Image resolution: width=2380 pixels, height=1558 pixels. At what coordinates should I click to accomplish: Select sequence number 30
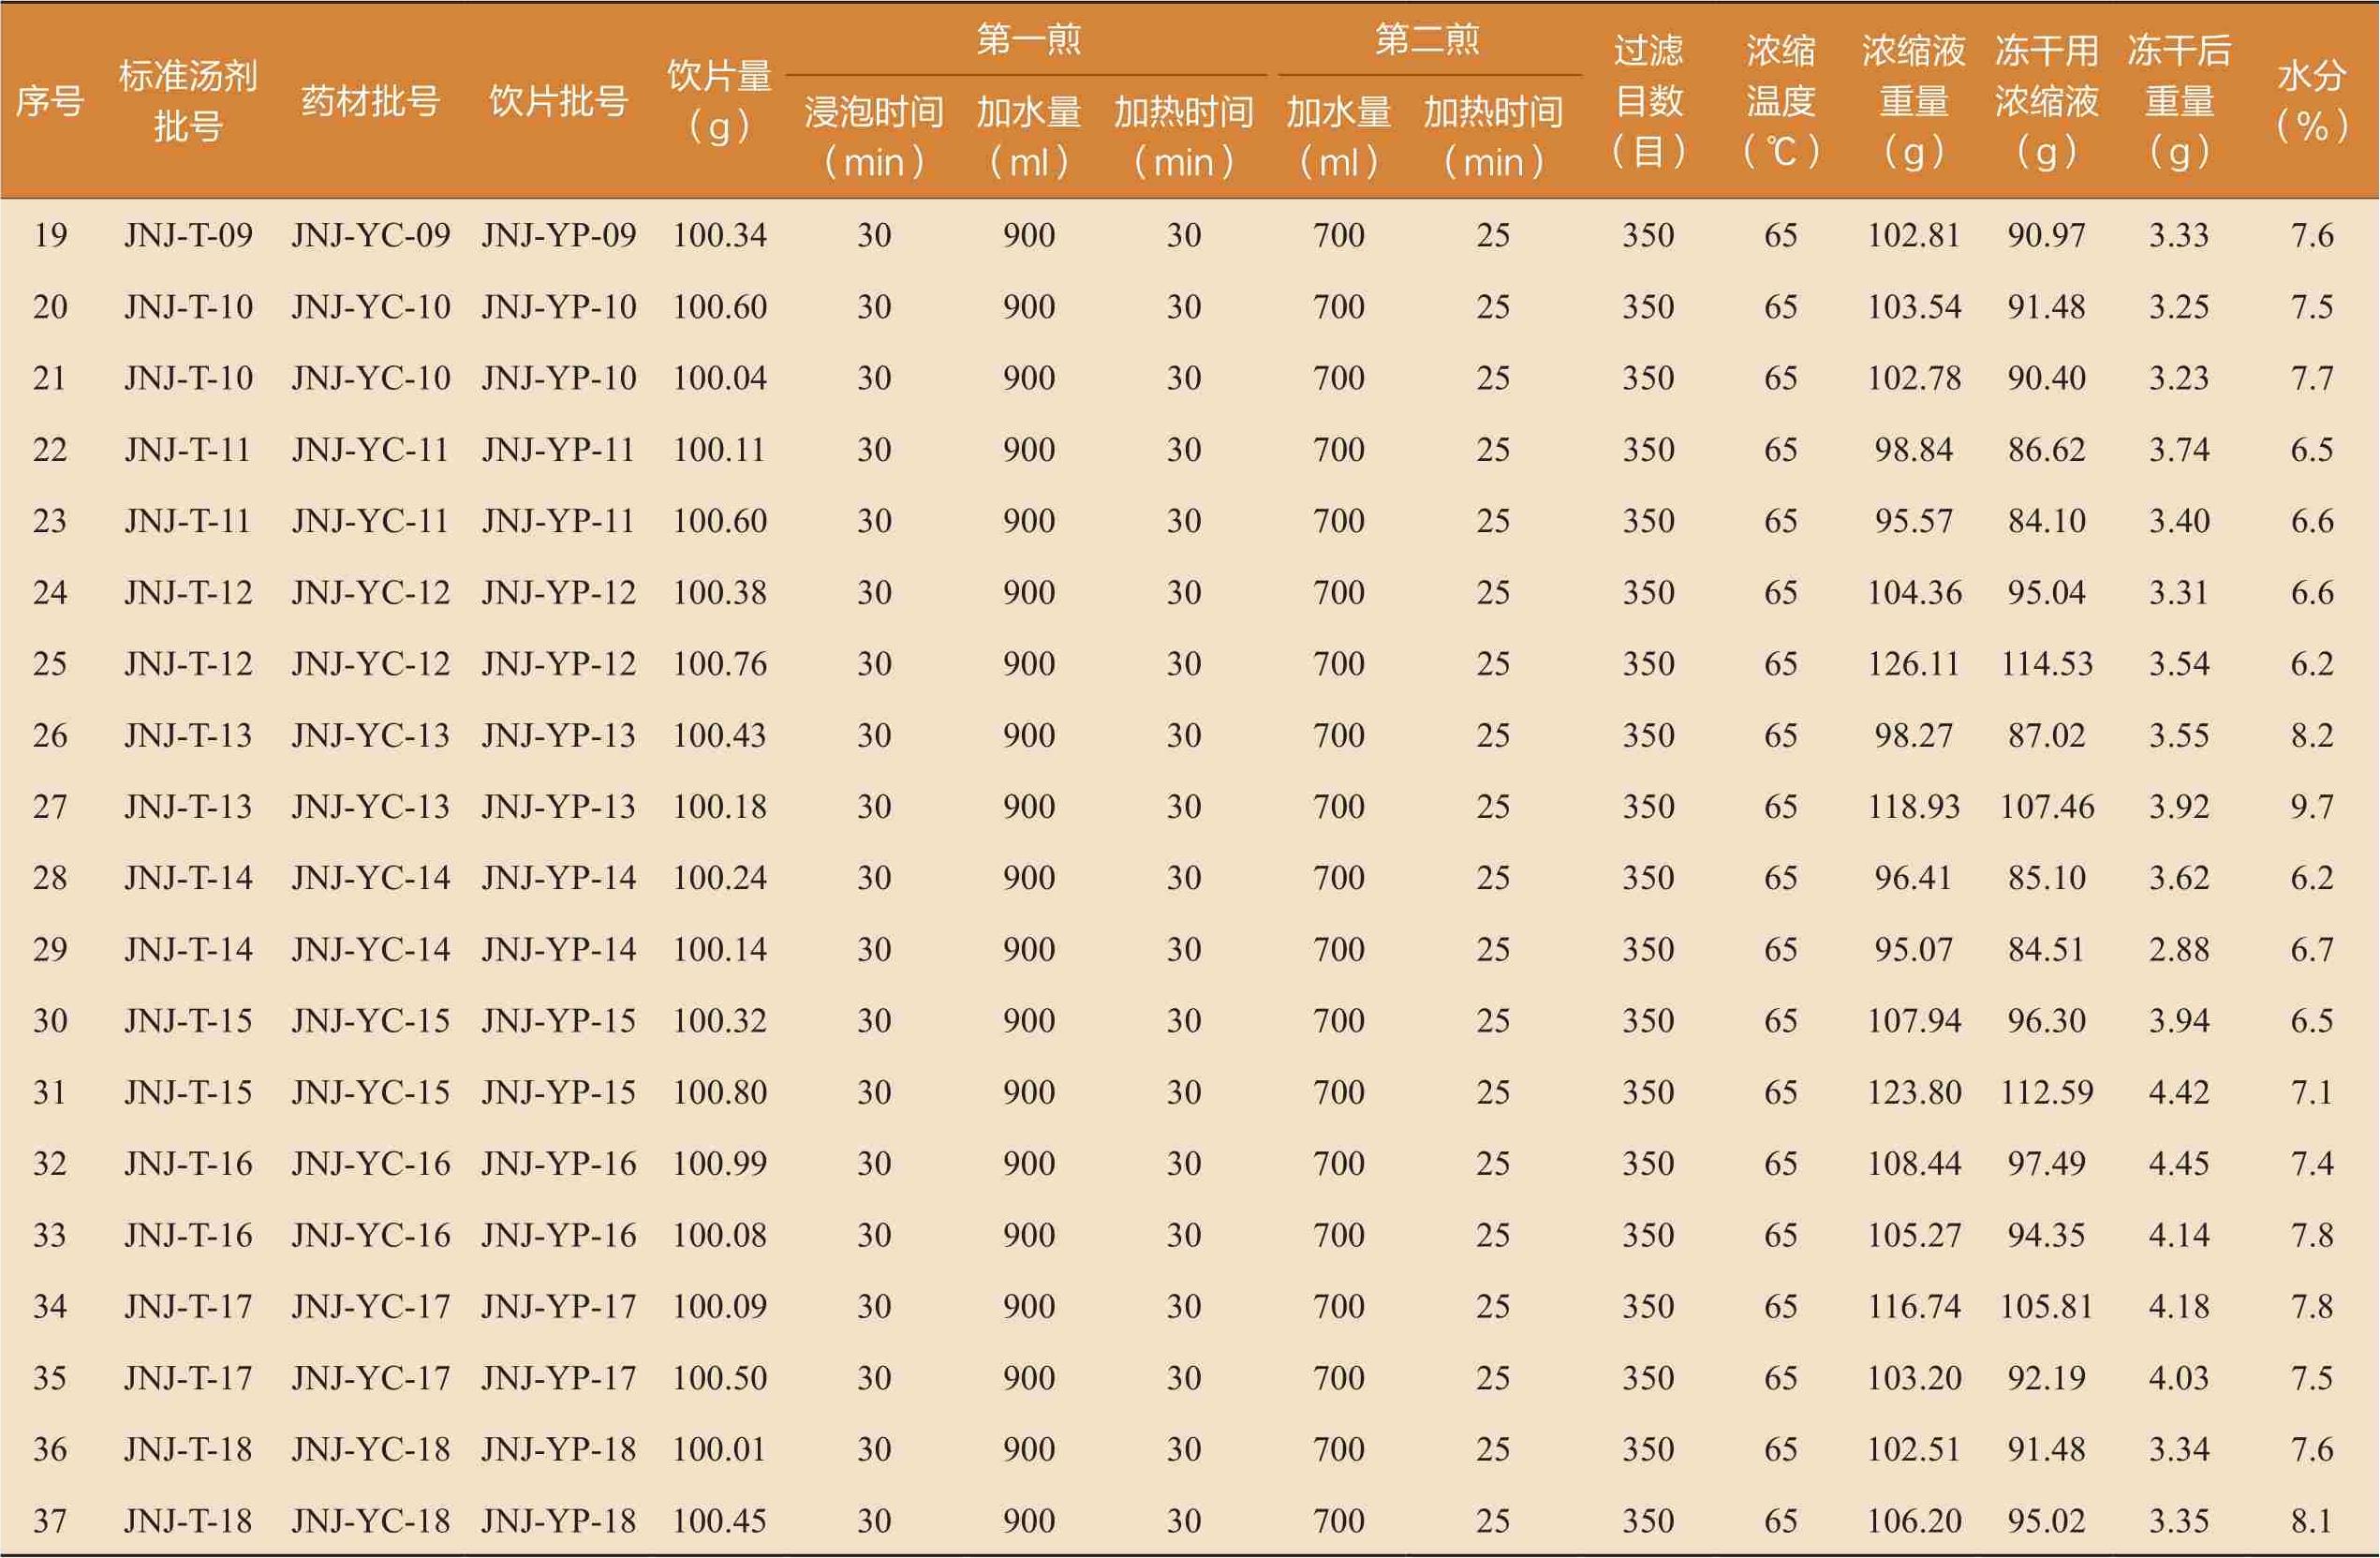50,1020
